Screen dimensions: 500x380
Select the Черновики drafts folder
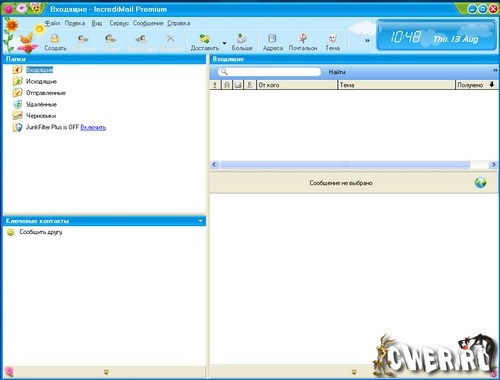click(41, 116)
